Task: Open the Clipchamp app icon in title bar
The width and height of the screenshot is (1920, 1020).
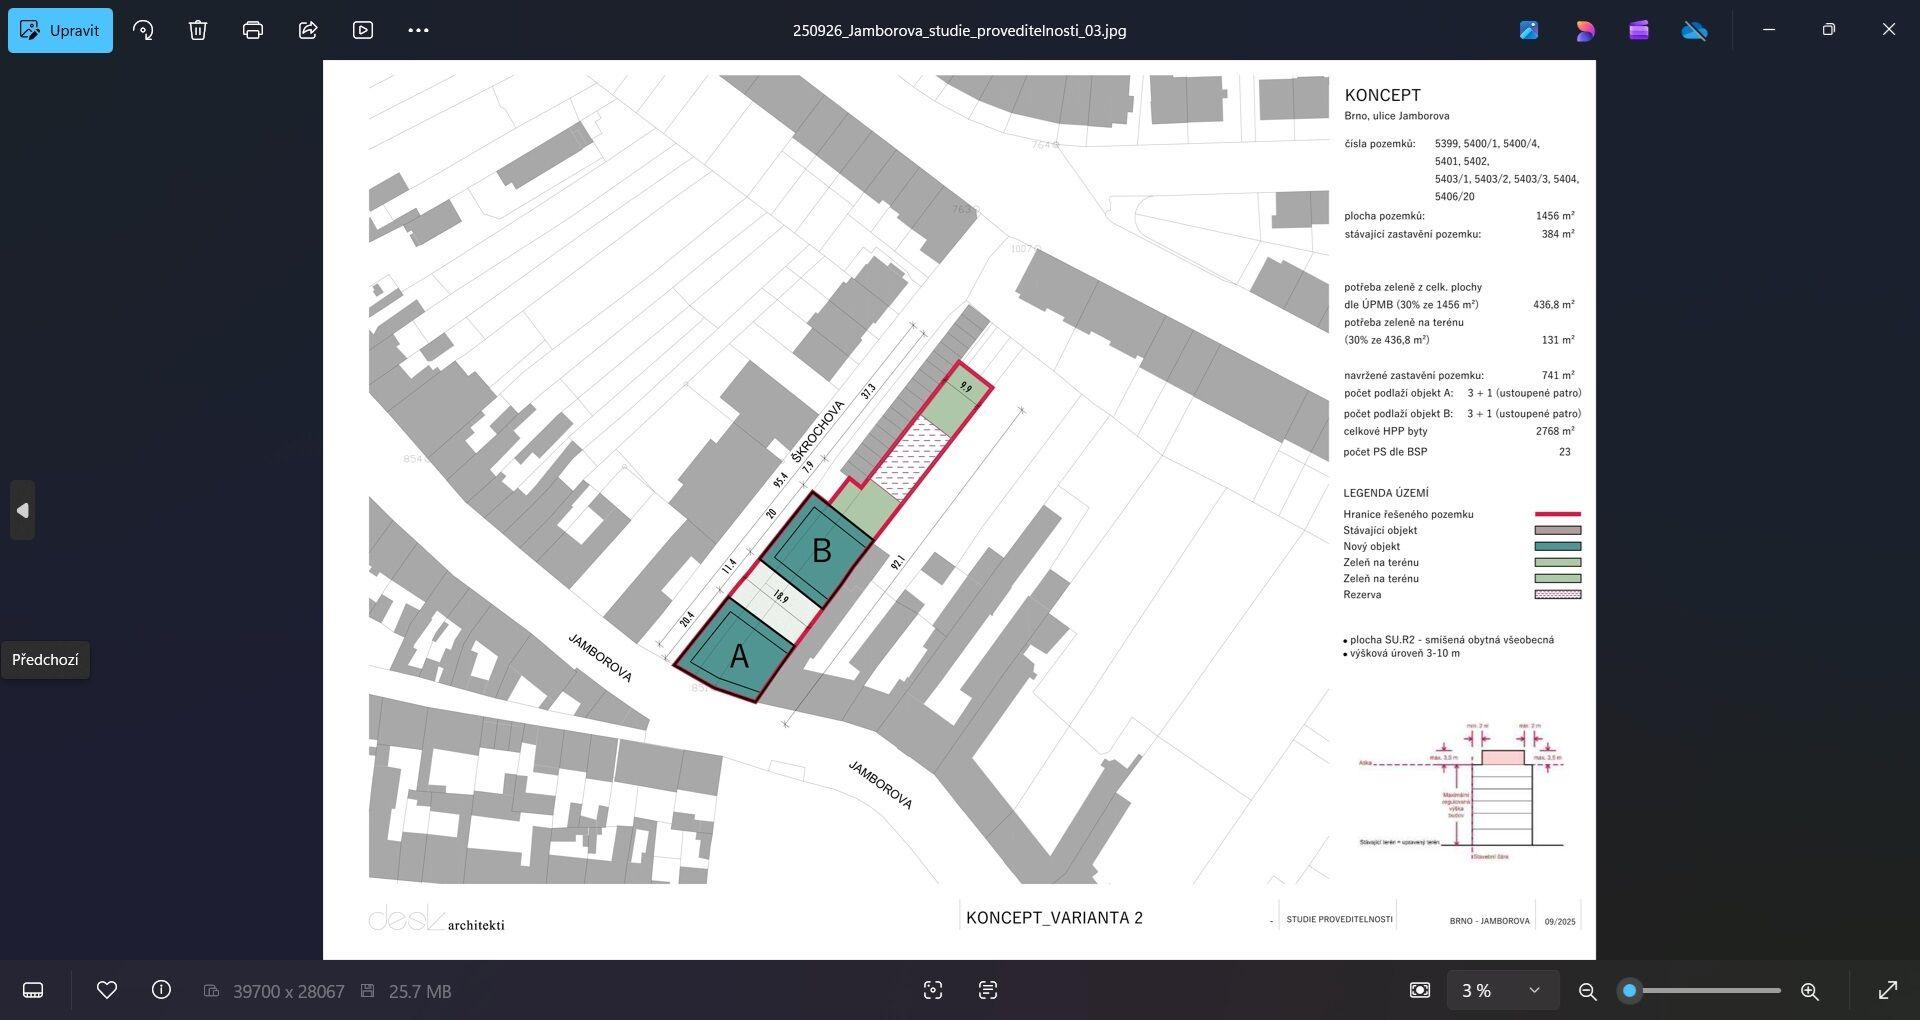Action: tap(1638, 30)
